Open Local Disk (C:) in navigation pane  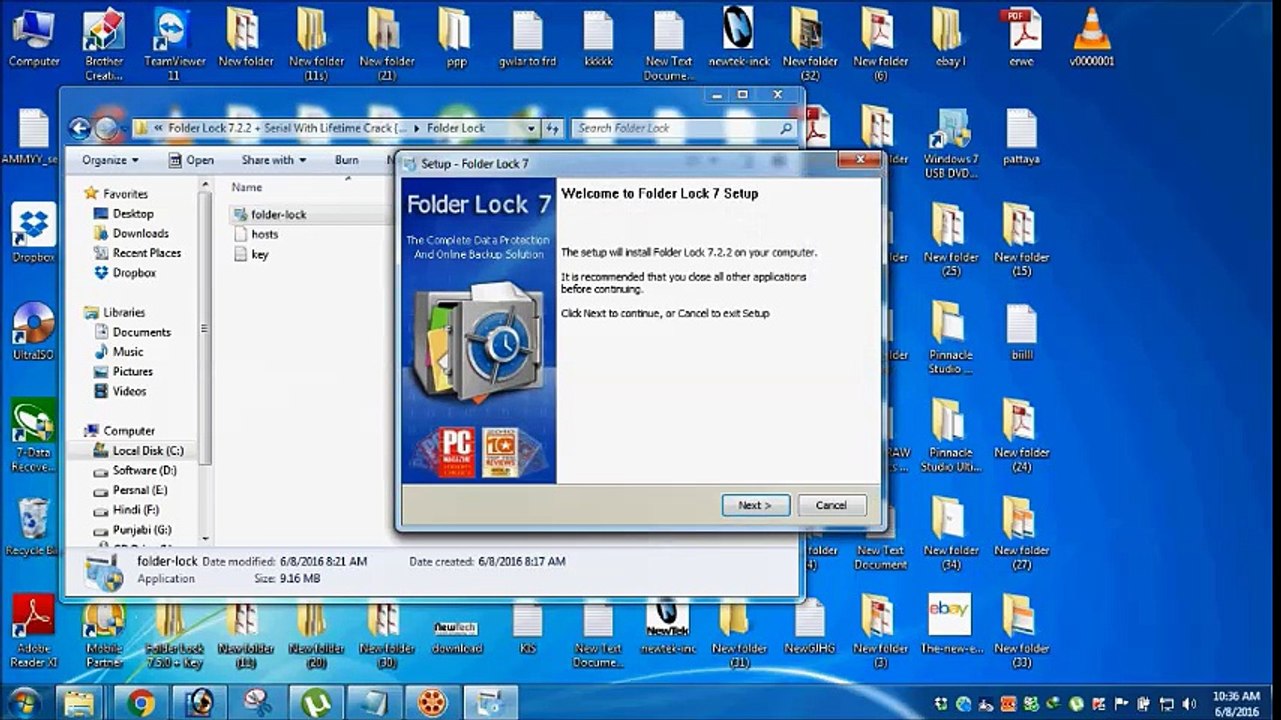click(x=138, y=451)
